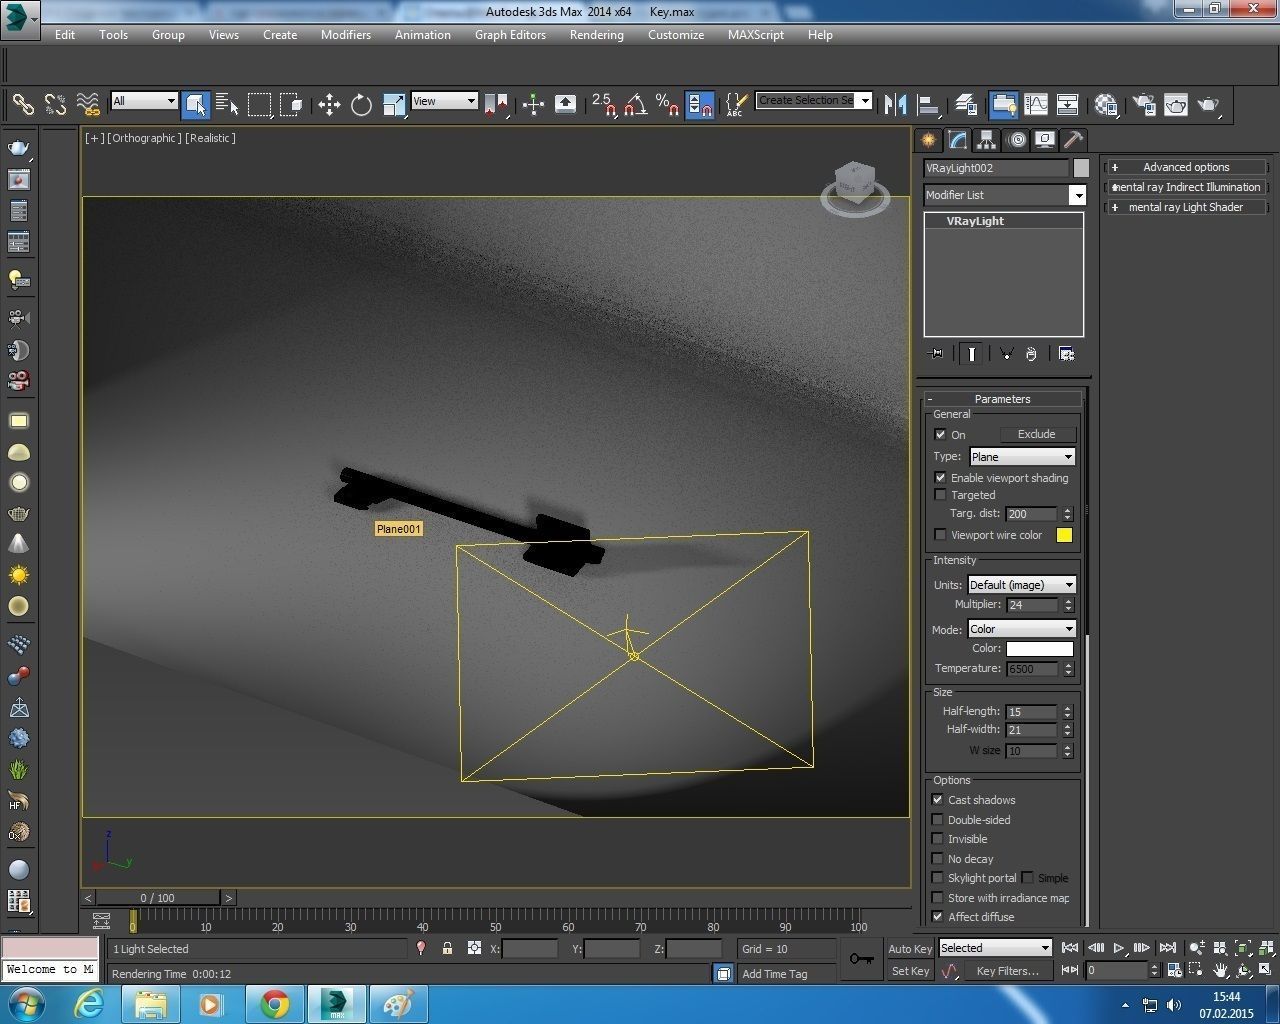This screenshot has width=1280, height=1024.
Task: Disable Enable viewport shading checkbox
Action: pos(940,478)
